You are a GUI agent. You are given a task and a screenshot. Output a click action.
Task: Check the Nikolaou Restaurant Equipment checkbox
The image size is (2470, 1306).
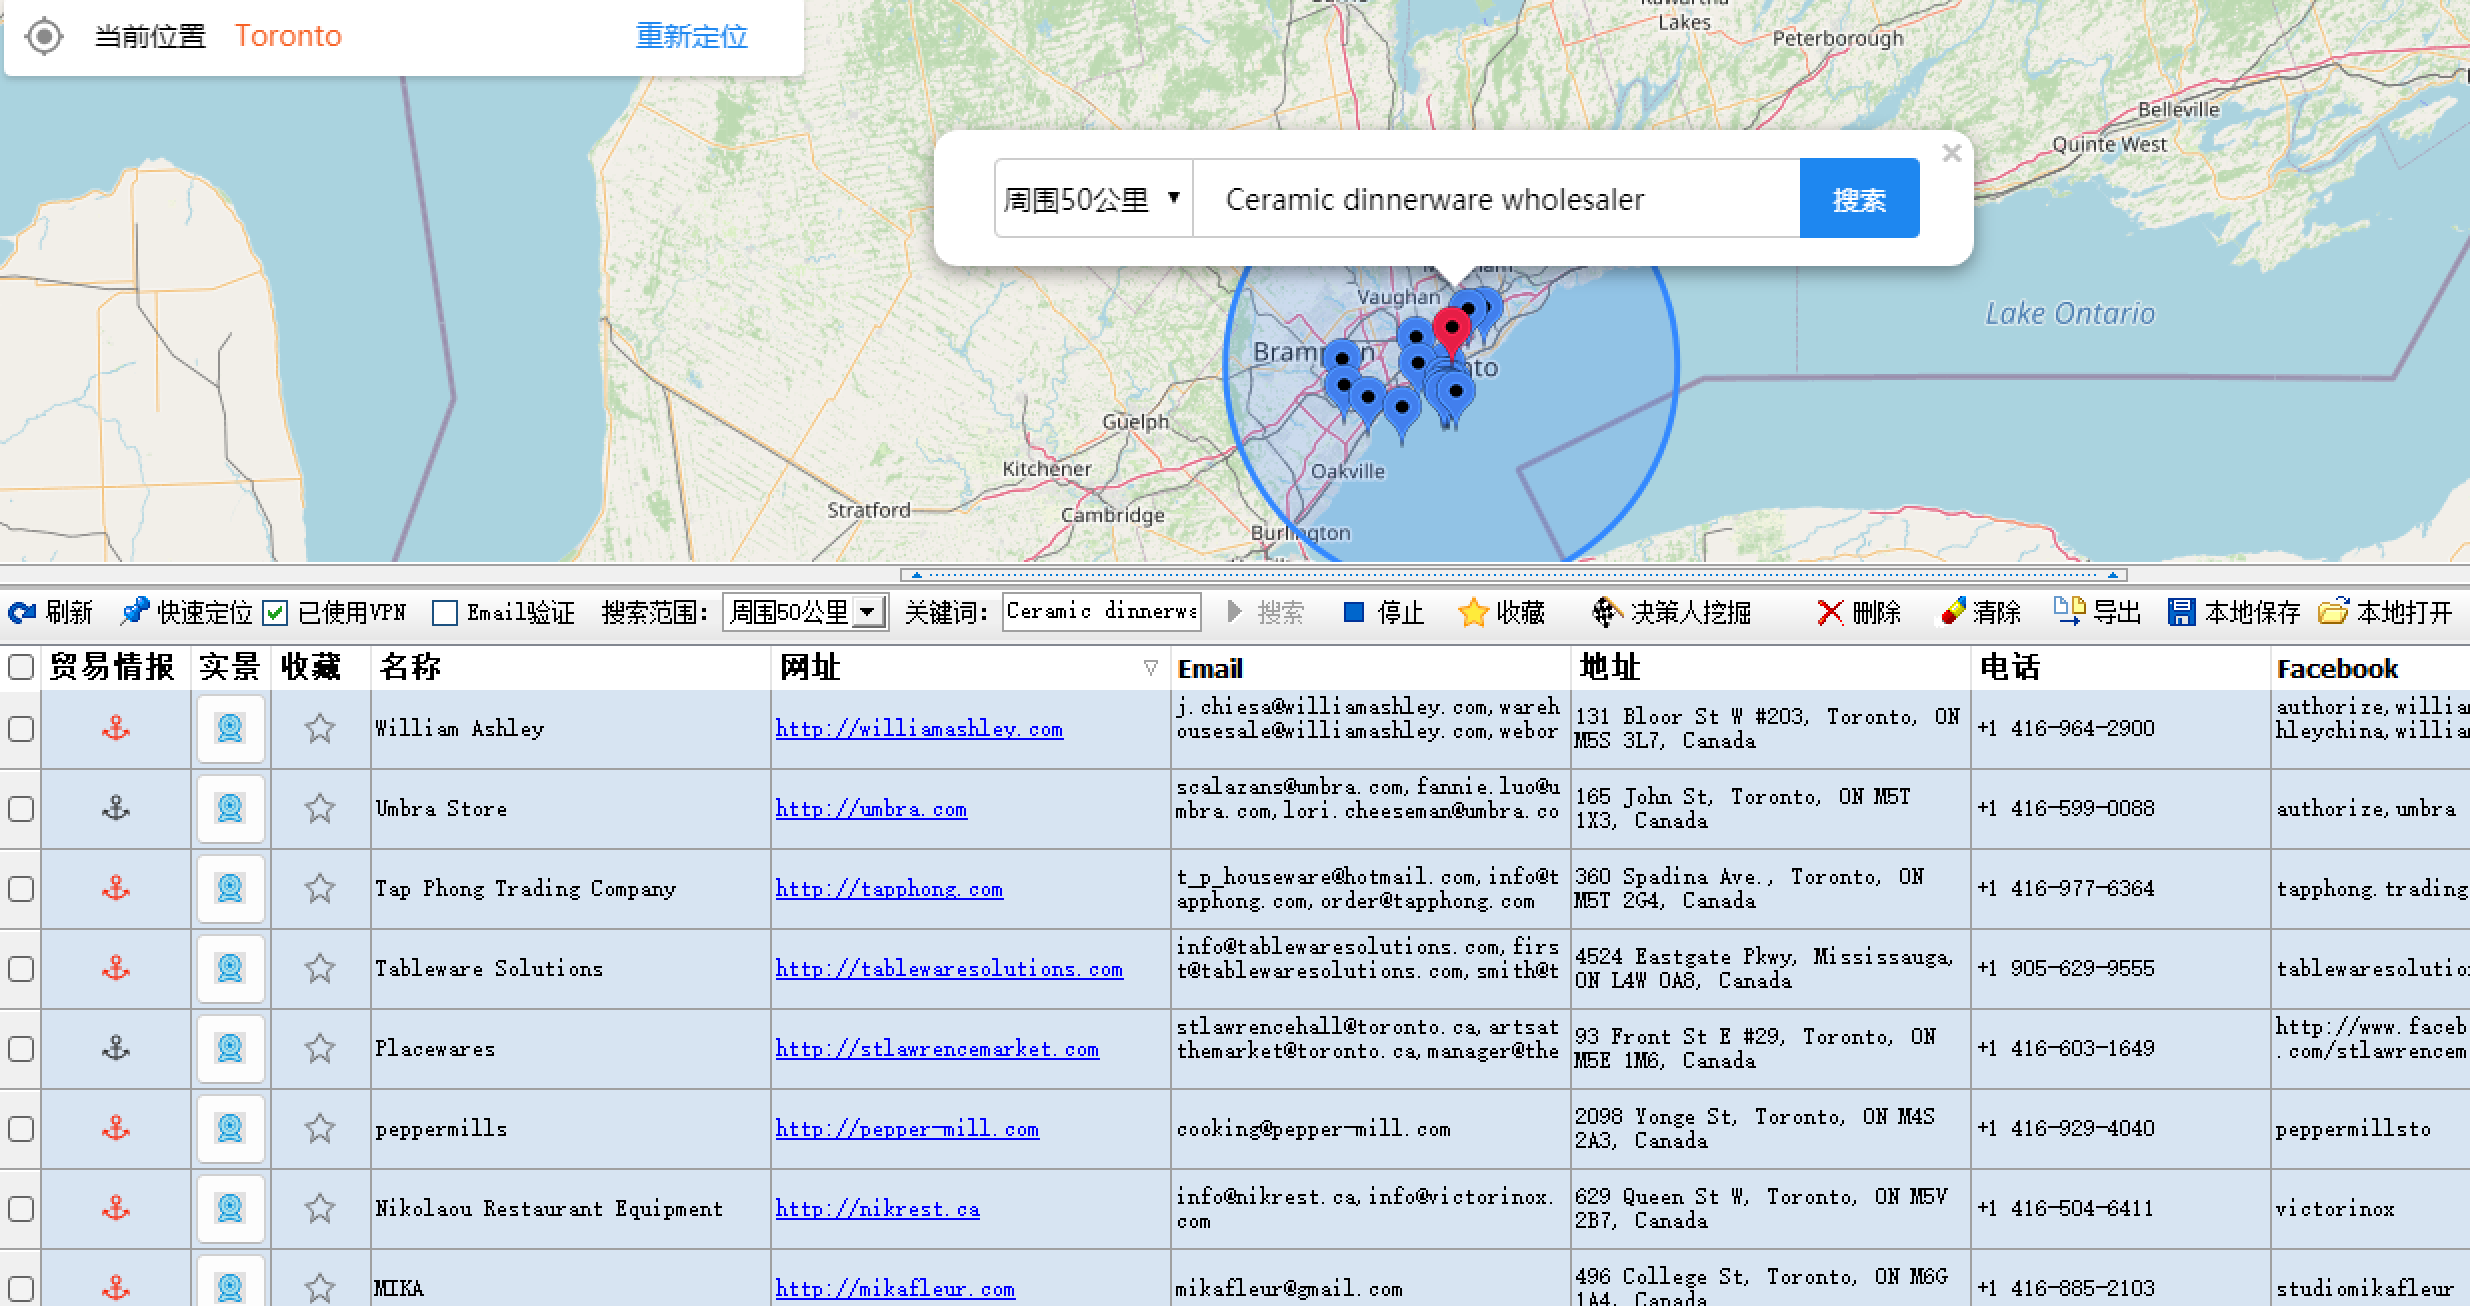pos(21,1209)
